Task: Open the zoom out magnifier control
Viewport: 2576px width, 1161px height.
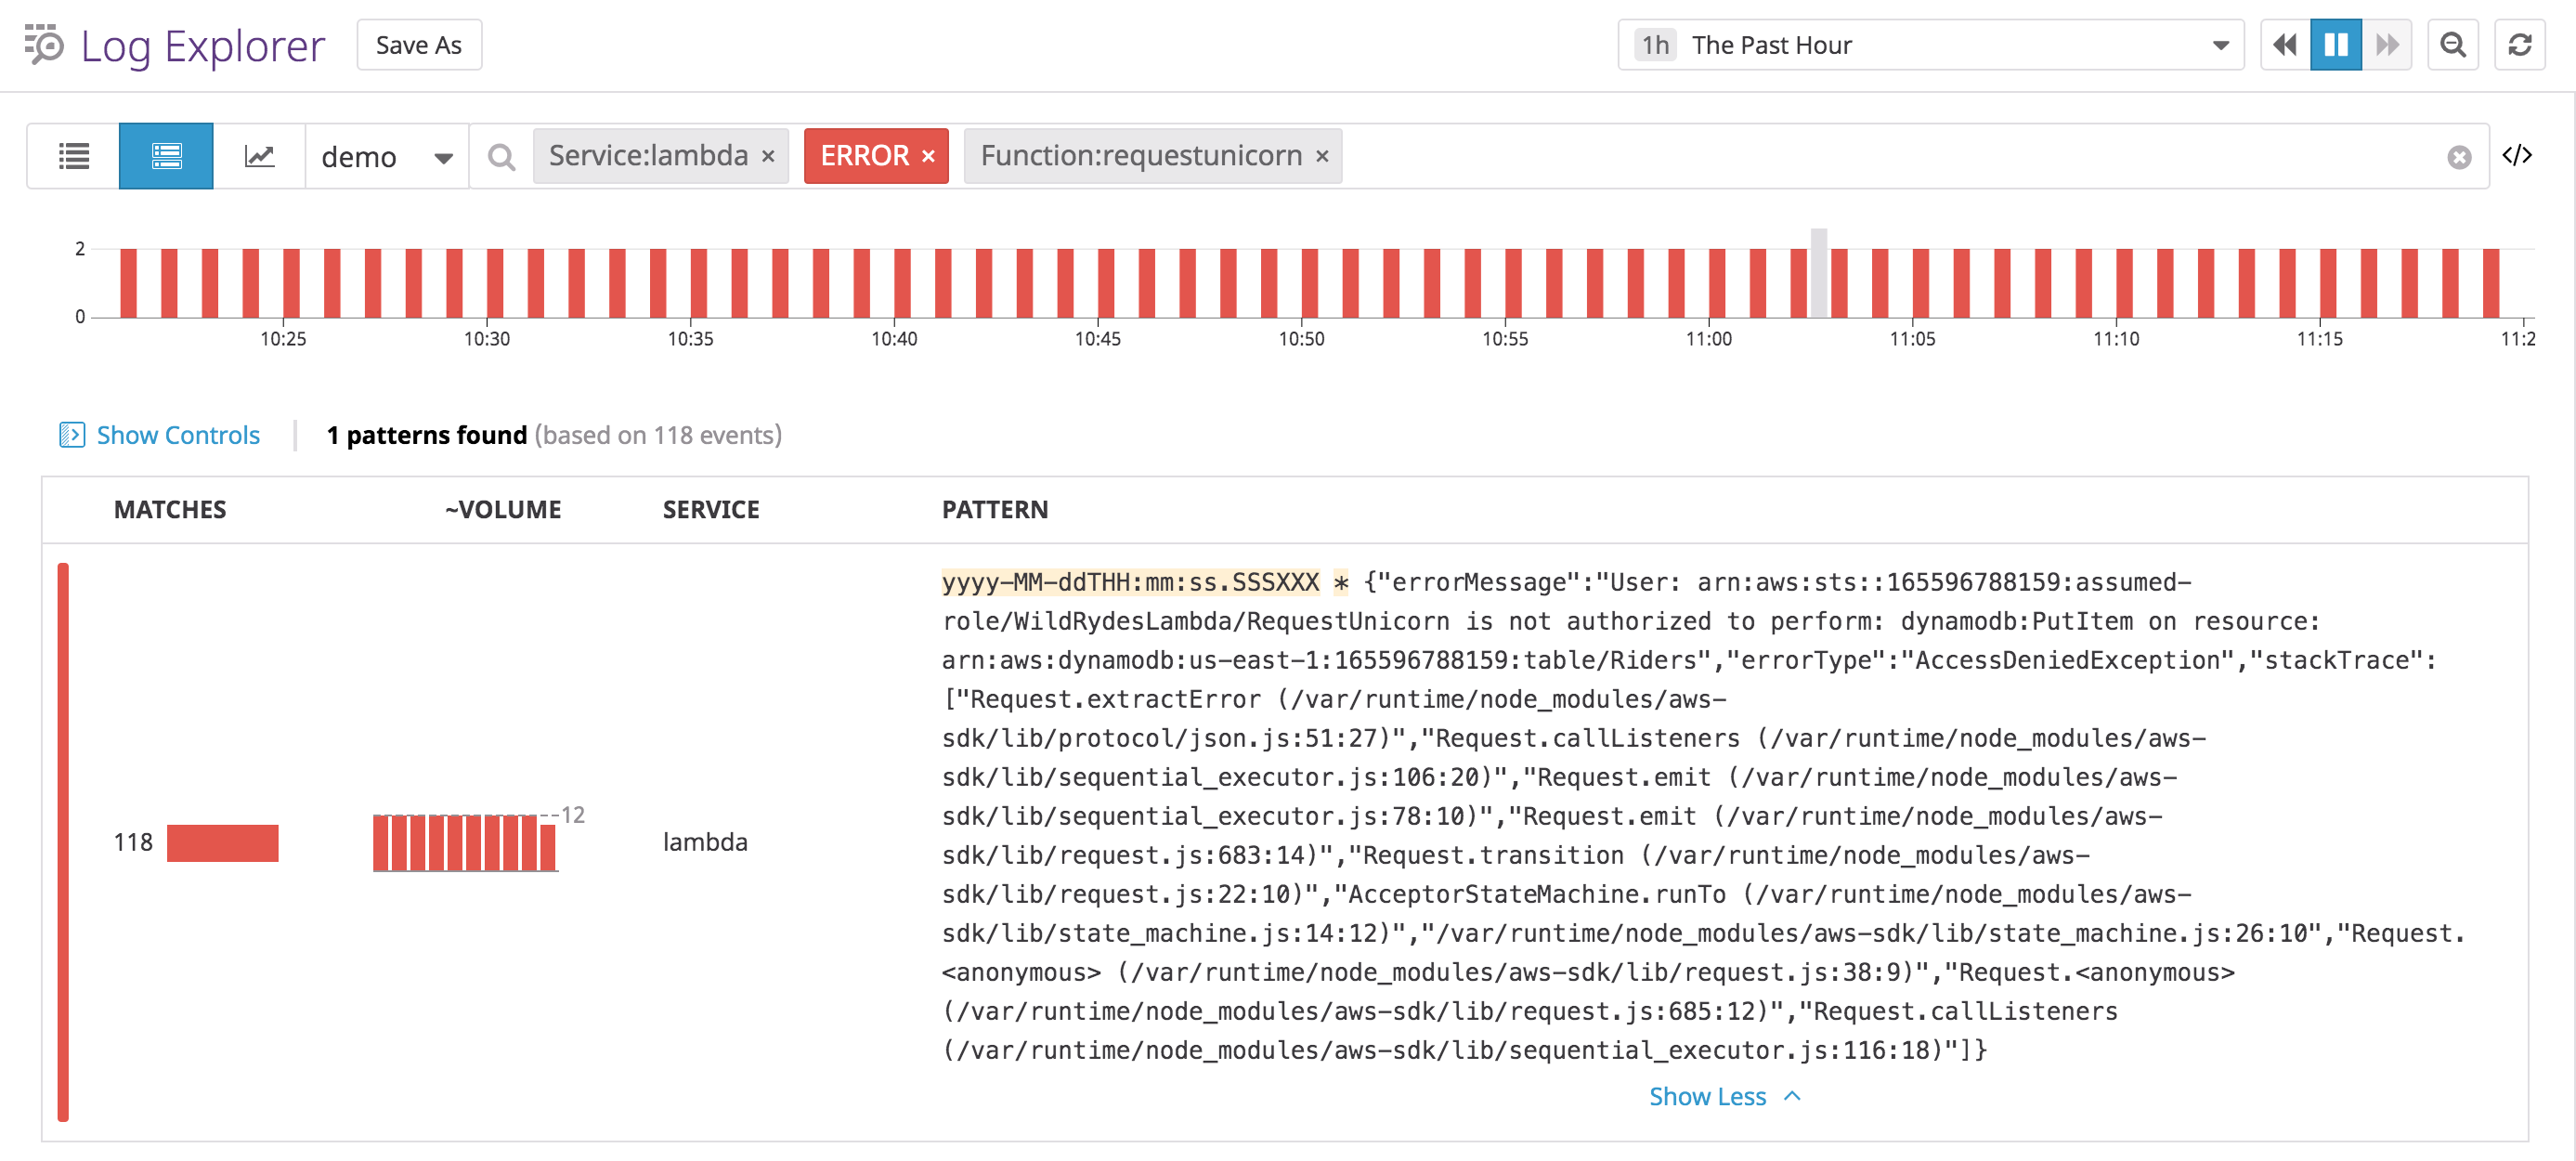Action: [2453, 44]
